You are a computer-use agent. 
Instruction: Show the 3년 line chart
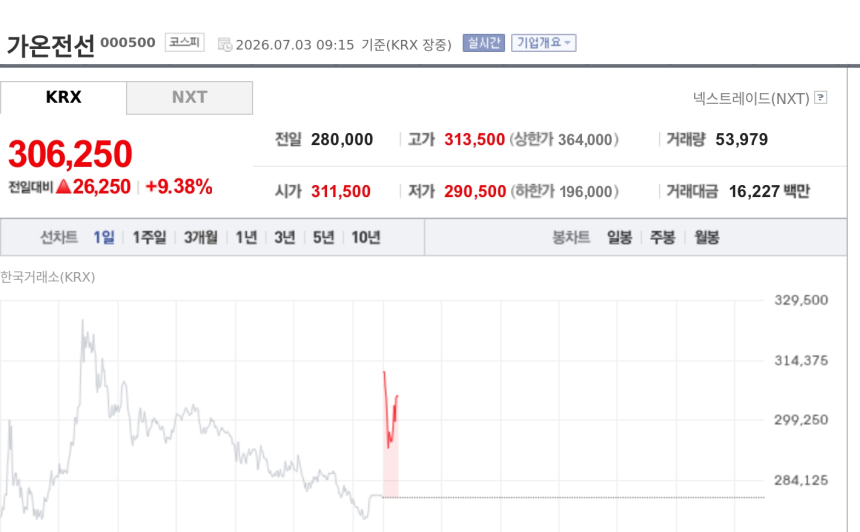(285, 237)
